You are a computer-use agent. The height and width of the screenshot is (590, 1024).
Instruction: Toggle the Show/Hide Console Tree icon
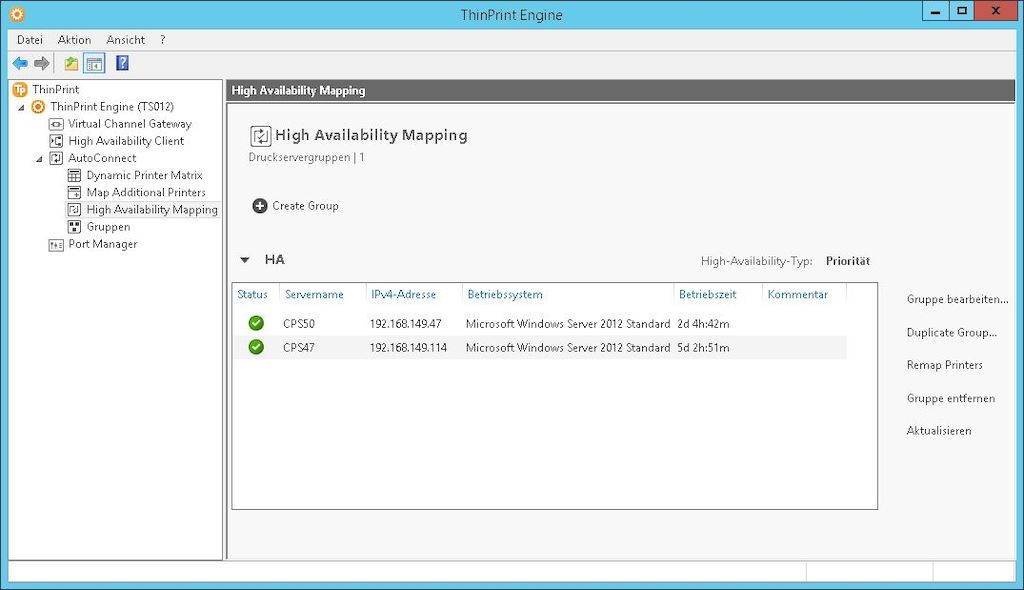click(94, 63)
